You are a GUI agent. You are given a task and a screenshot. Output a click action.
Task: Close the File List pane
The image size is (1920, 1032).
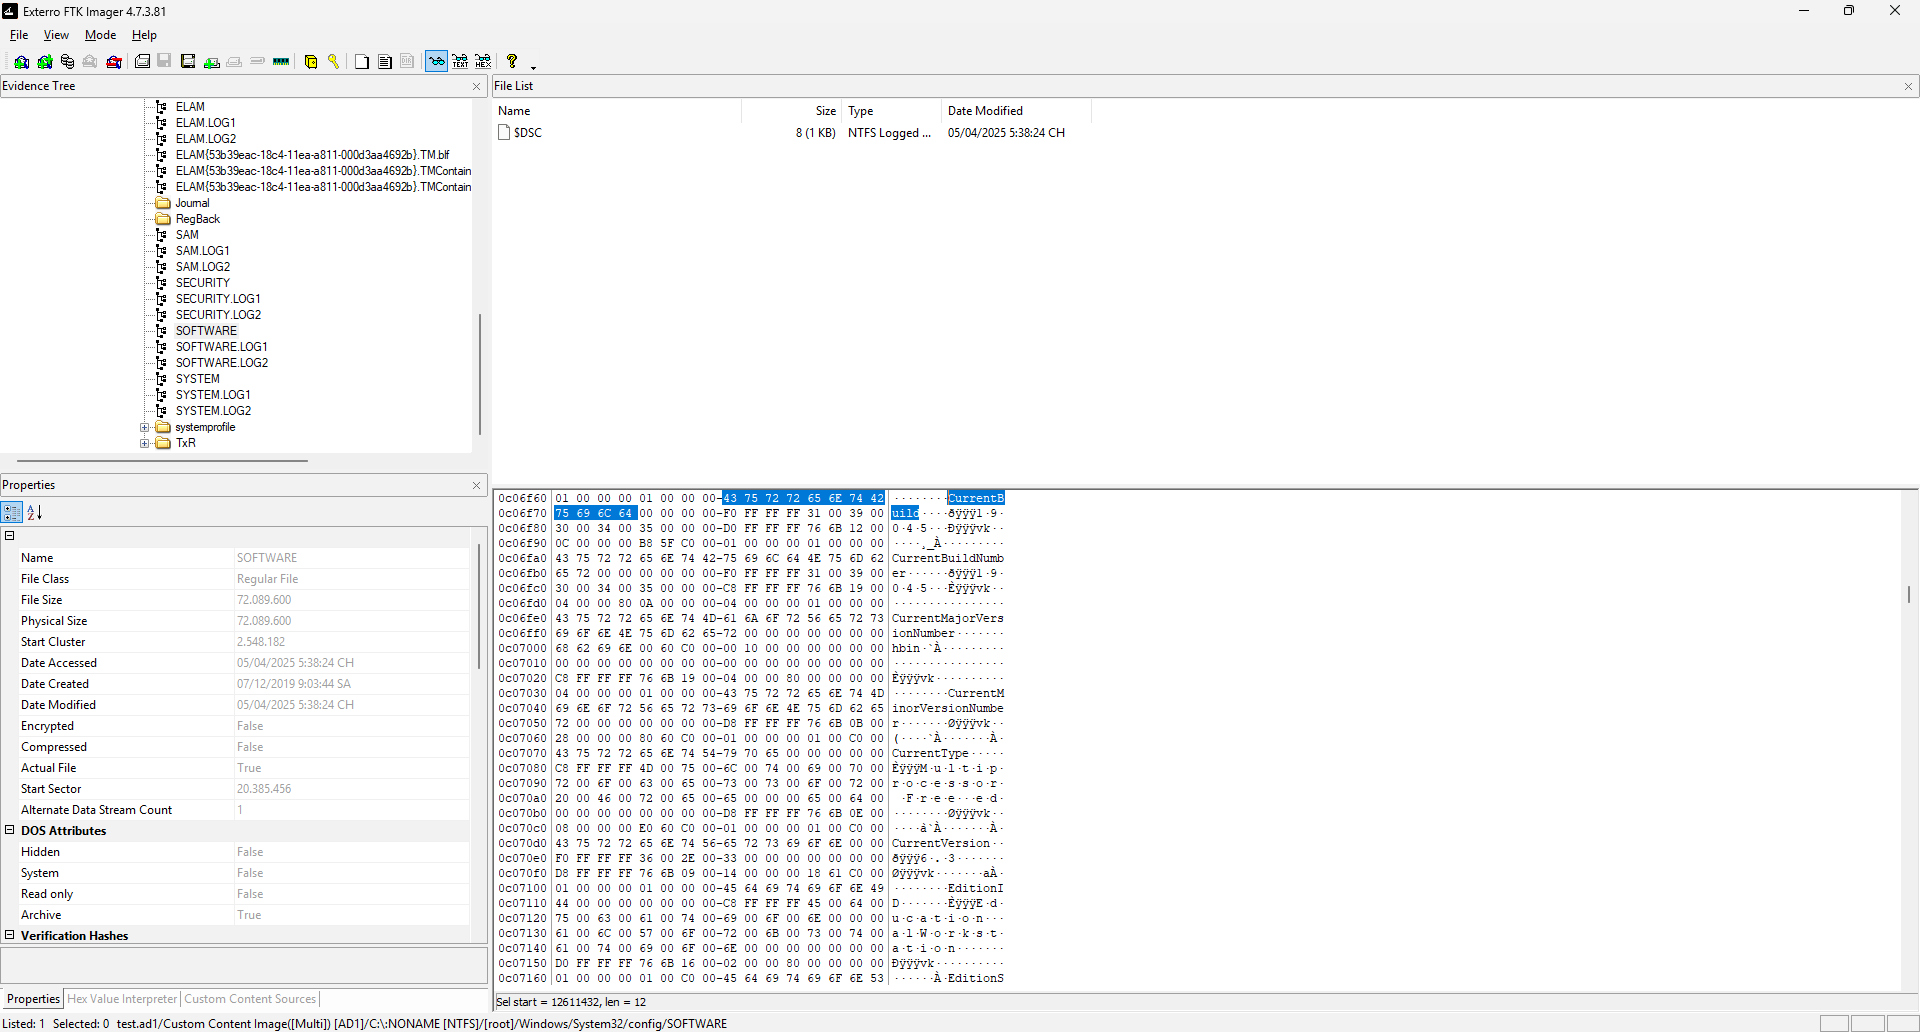click(x=1908, y=87)
